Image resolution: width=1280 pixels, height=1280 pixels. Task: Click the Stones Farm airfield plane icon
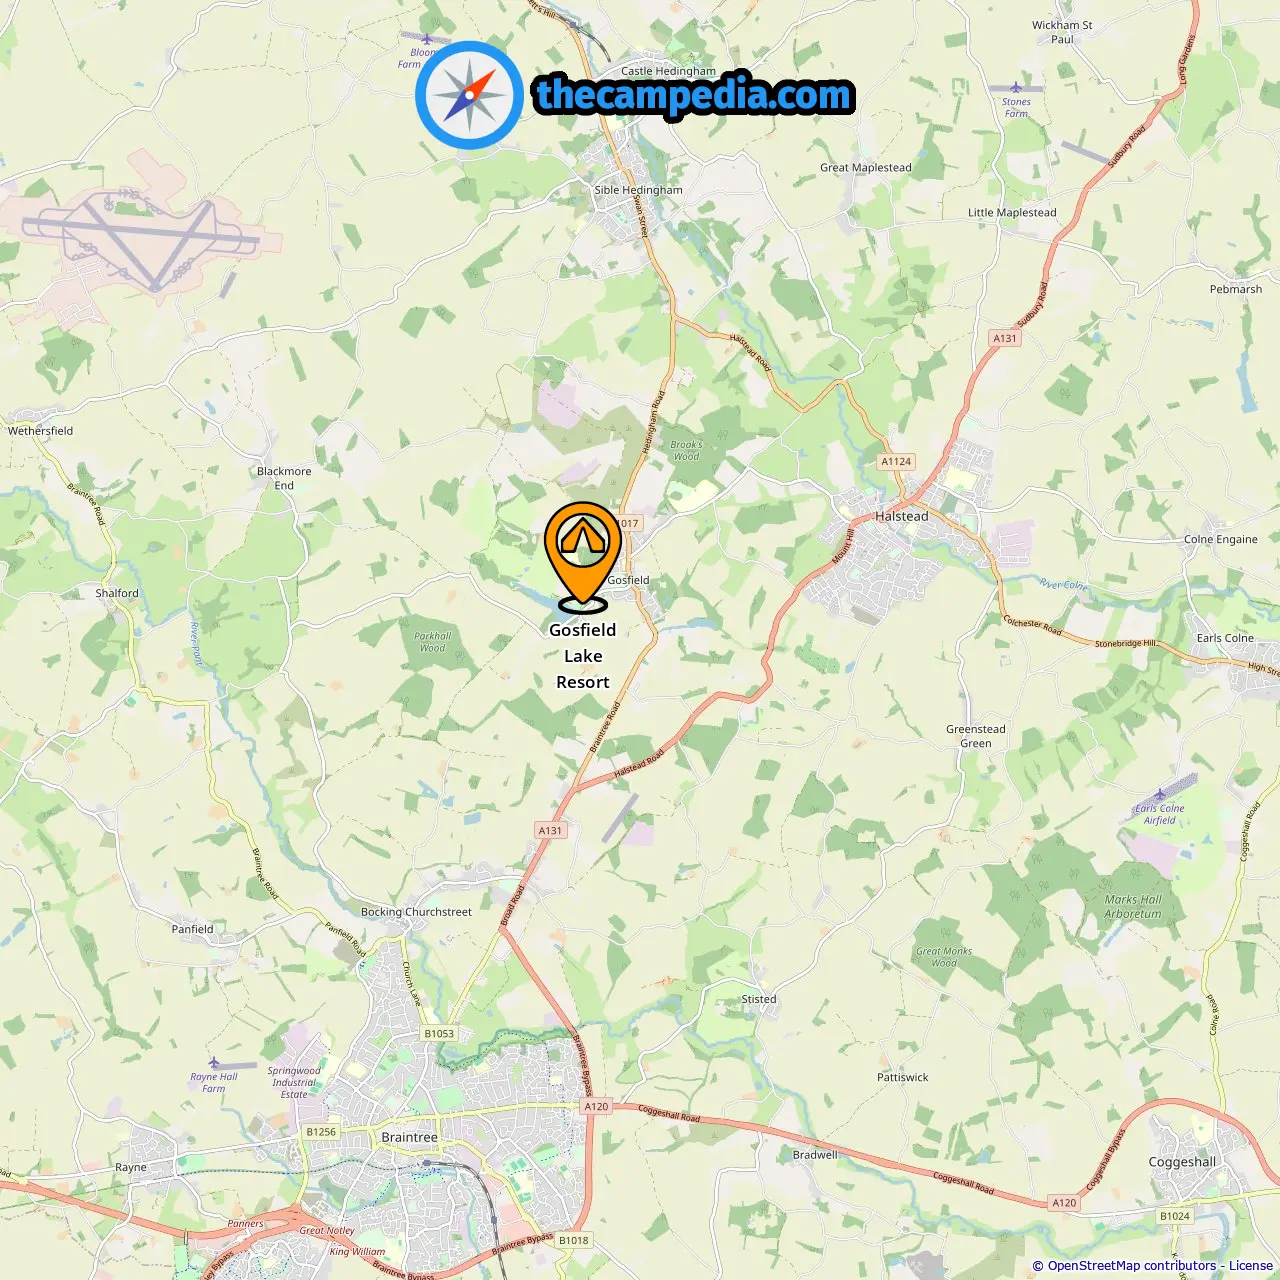pos(1016,88)
